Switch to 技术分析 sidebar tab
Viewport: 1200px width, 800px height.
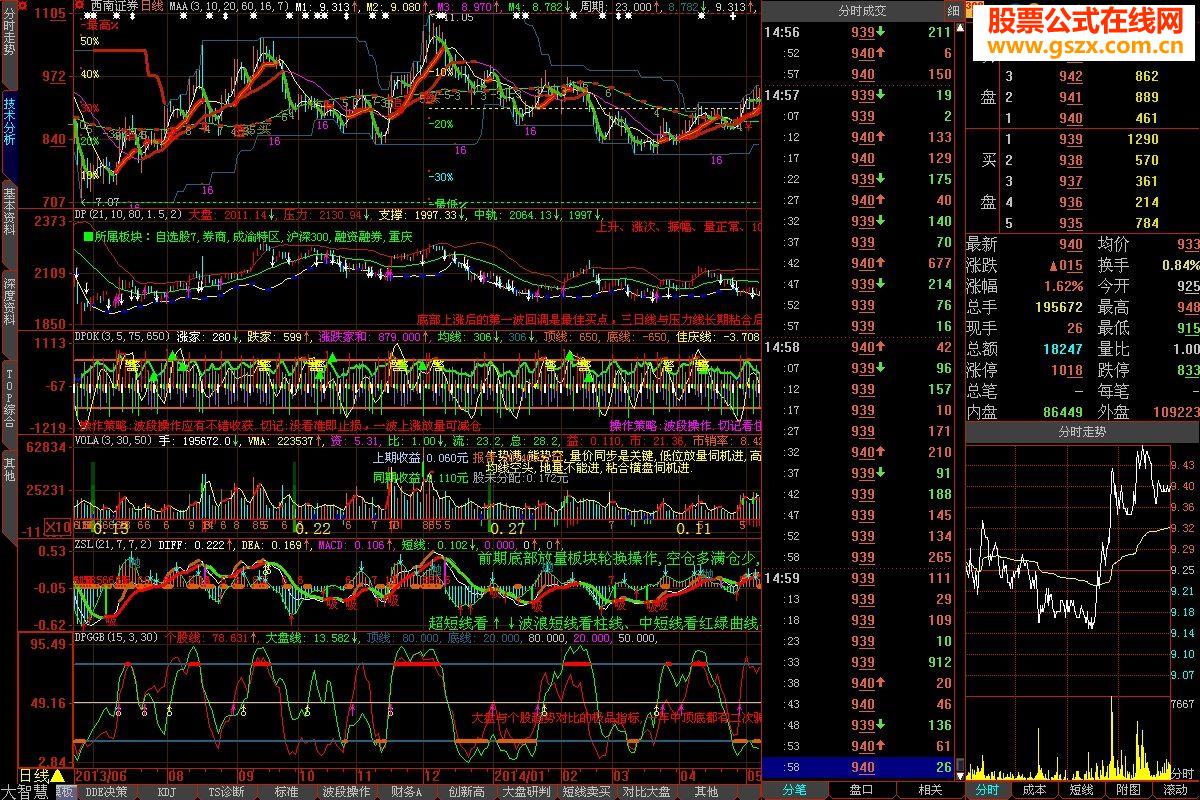point(9,122)
